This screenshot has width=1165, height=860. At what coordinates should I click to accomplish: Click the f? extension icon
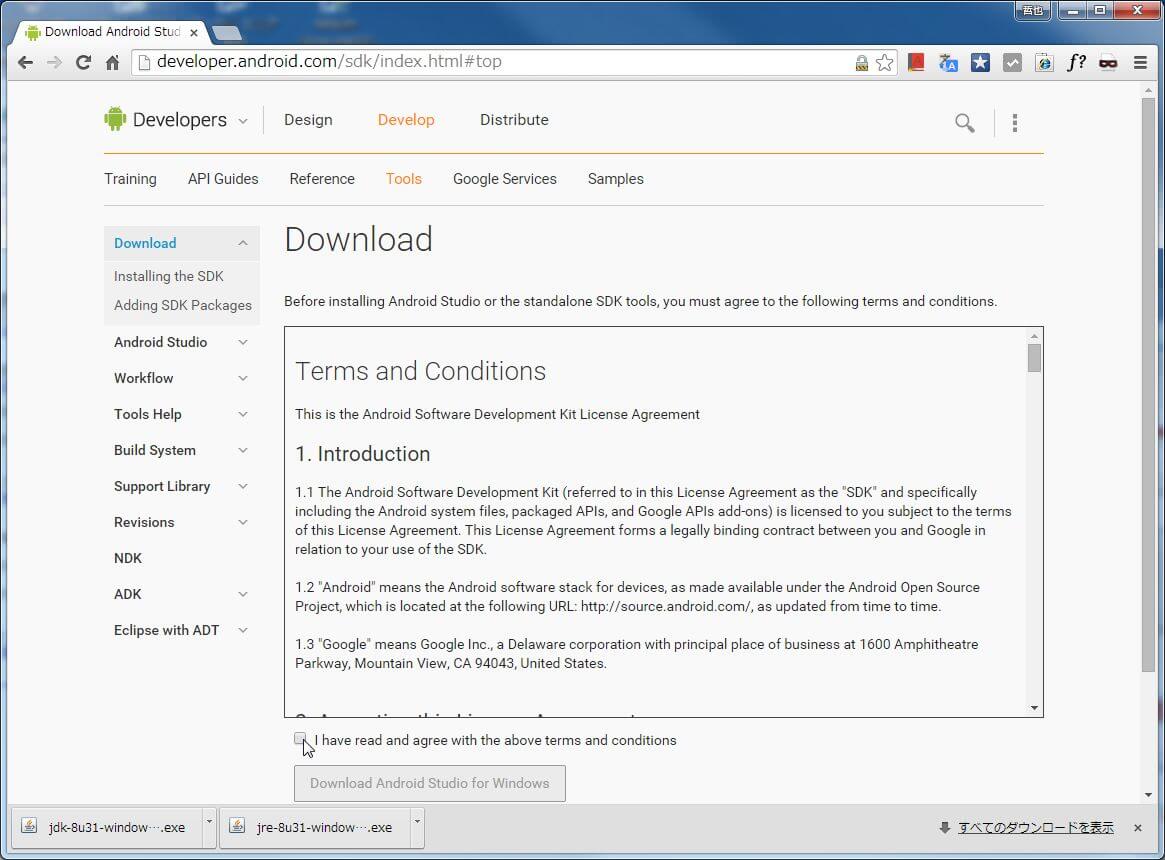1076,62
